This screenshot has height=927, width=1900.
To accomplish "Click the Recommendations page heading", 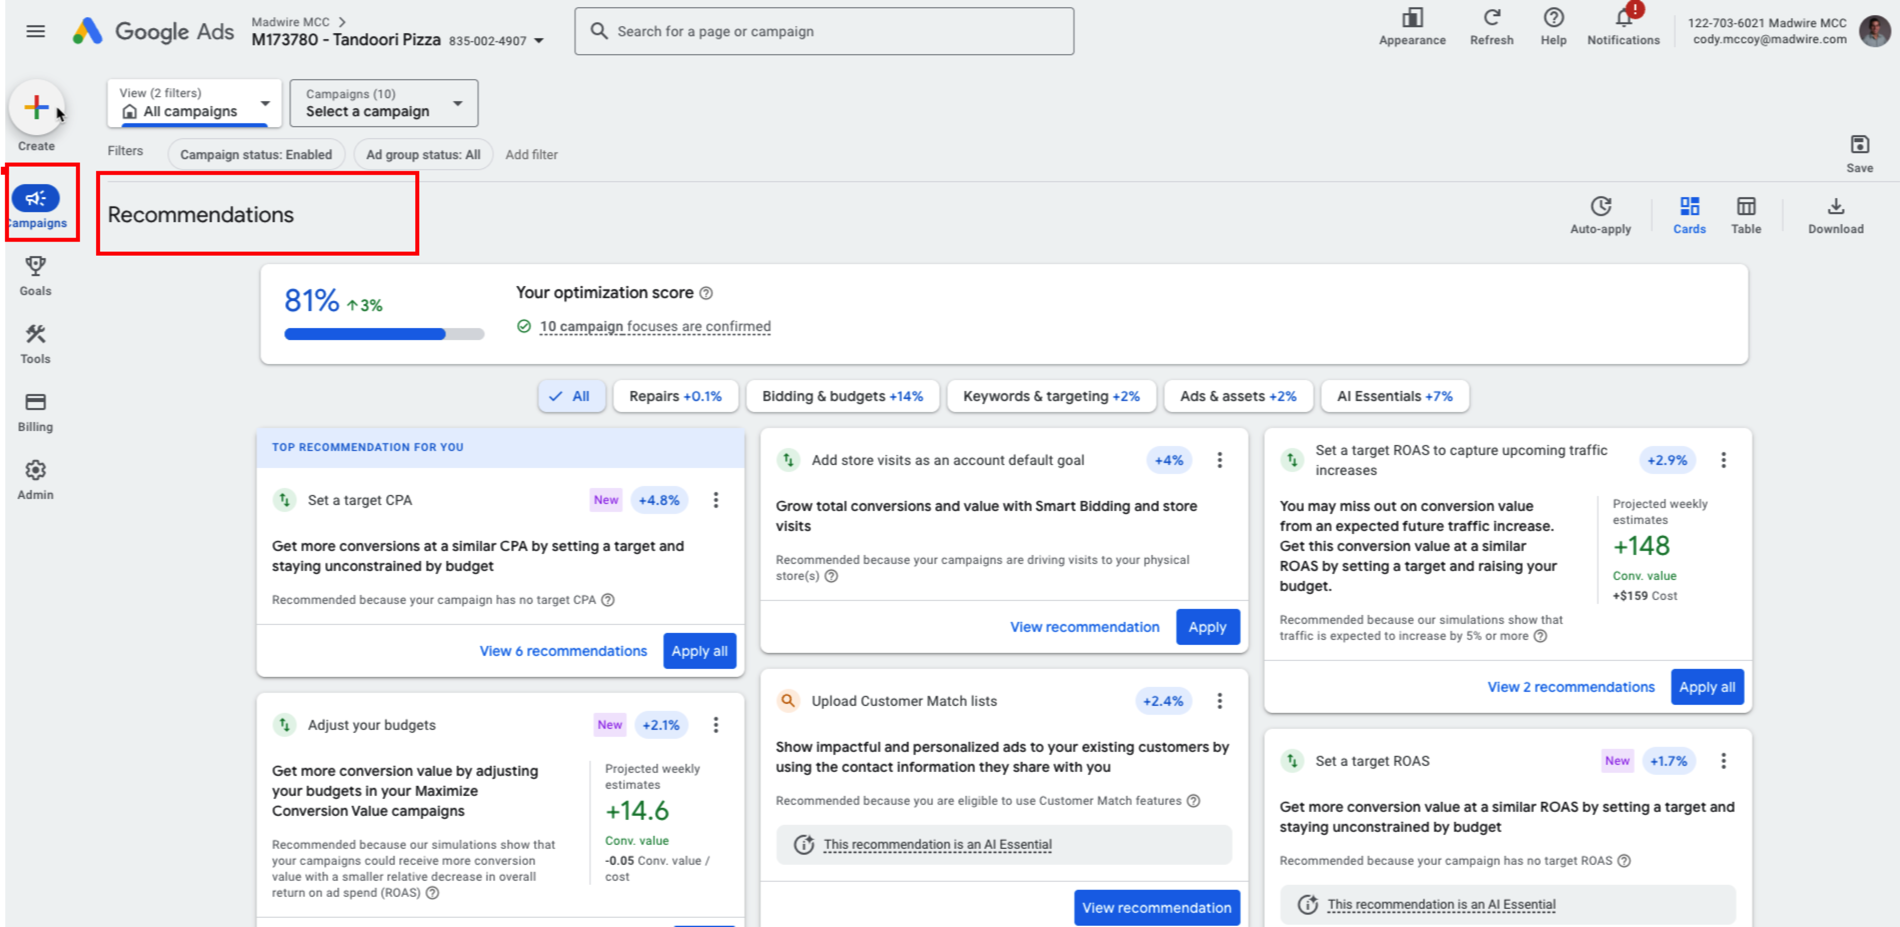I will (x=200, y=215).
